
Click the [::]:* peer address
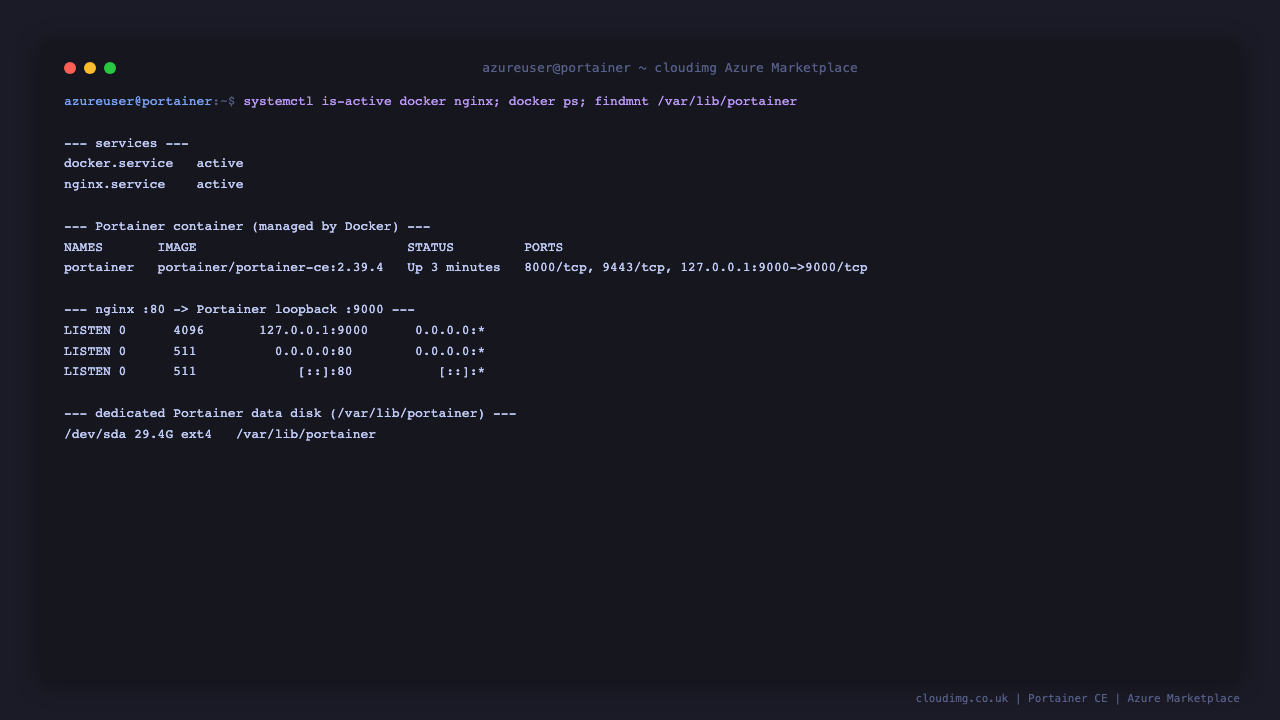(462, 372)
